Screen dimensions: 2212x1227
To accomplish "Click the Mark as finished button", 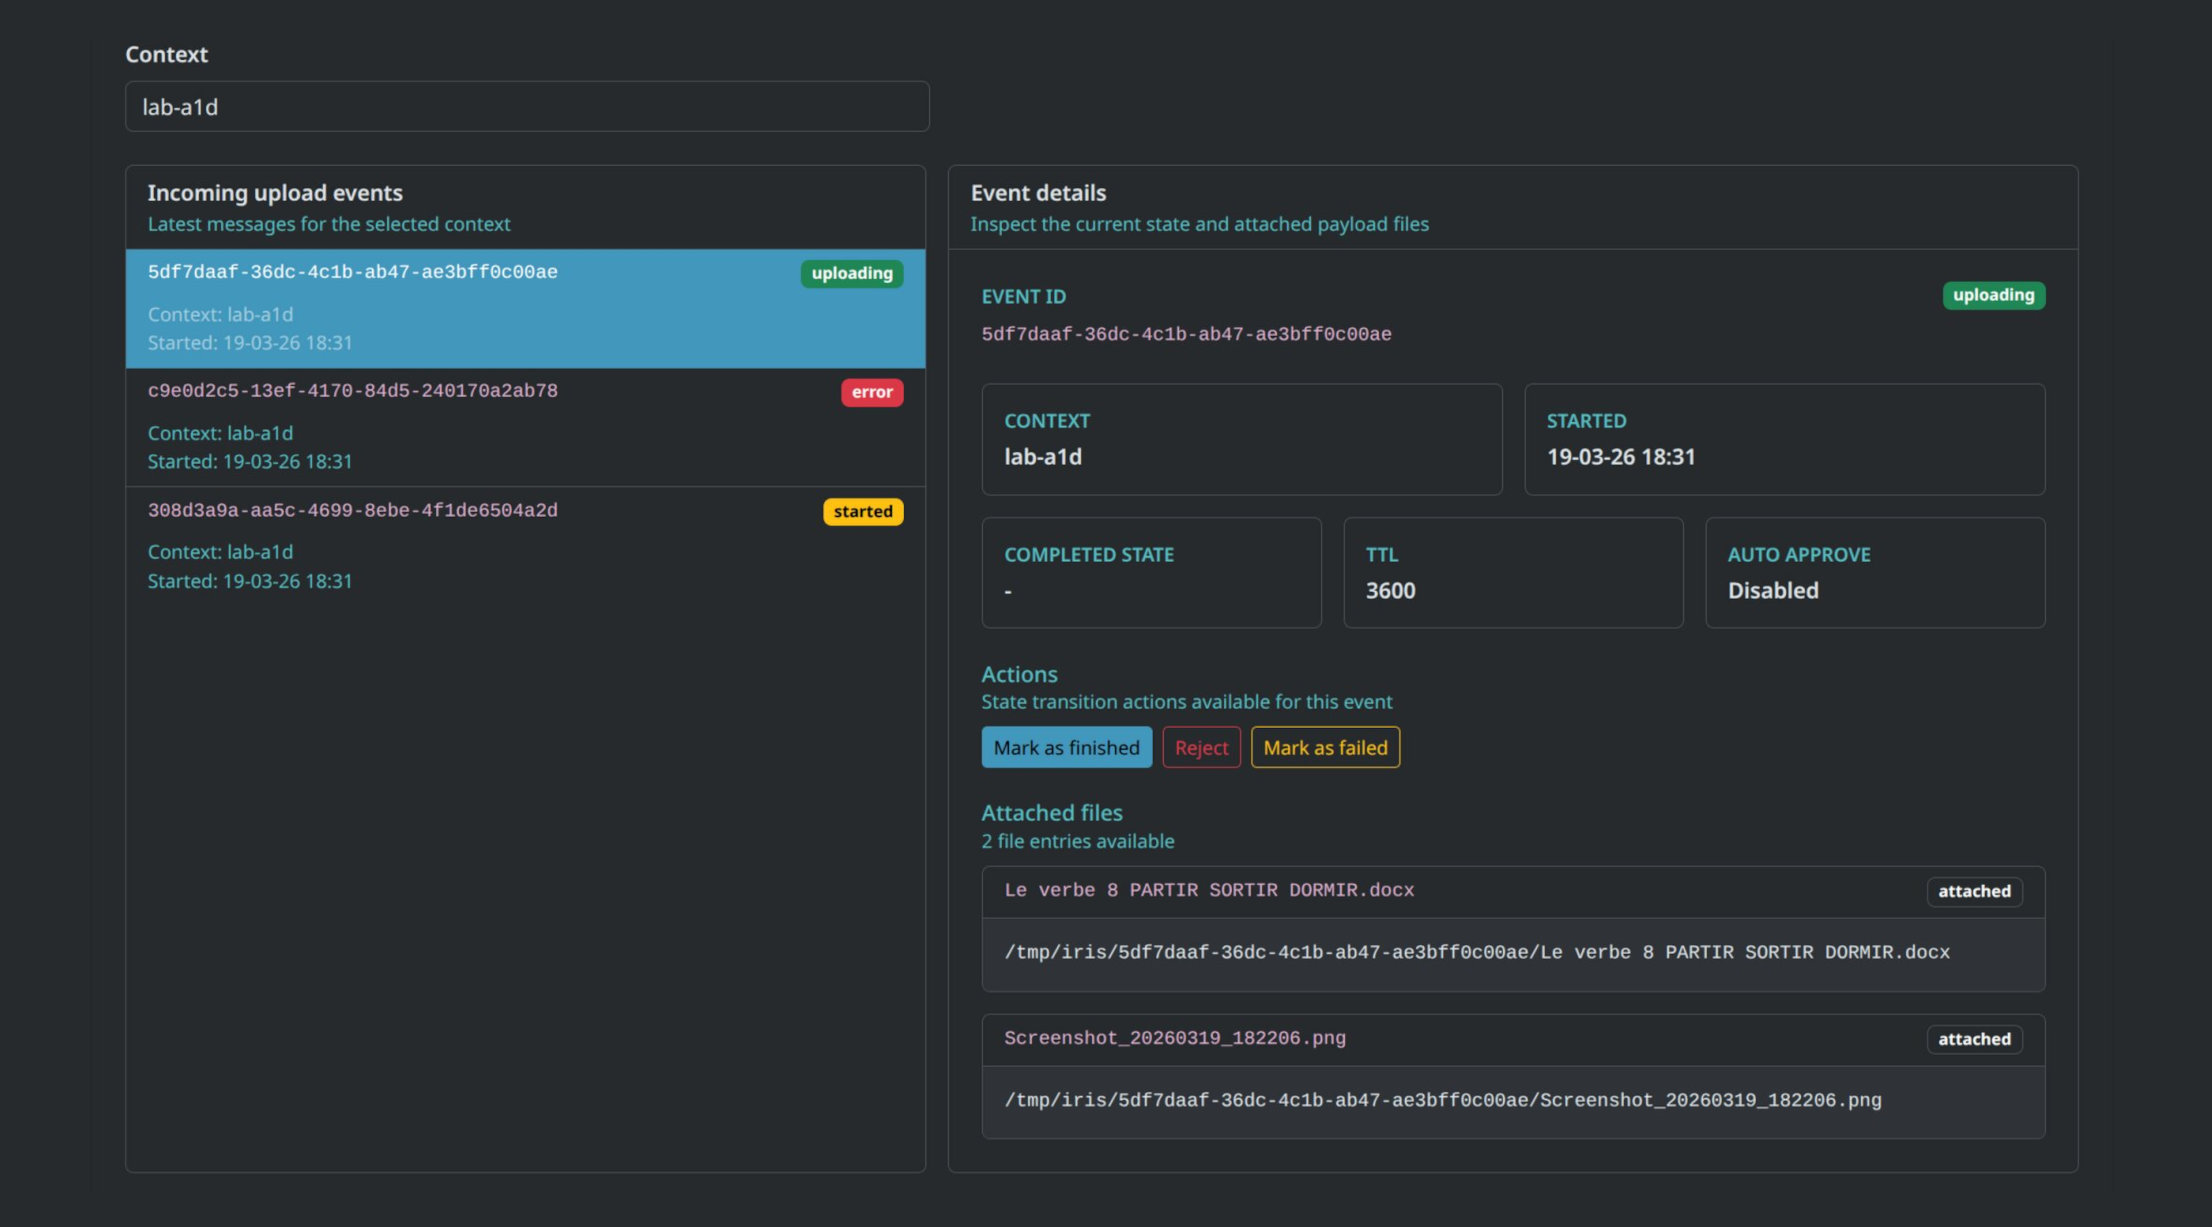I will click(x=1066, y=748).
